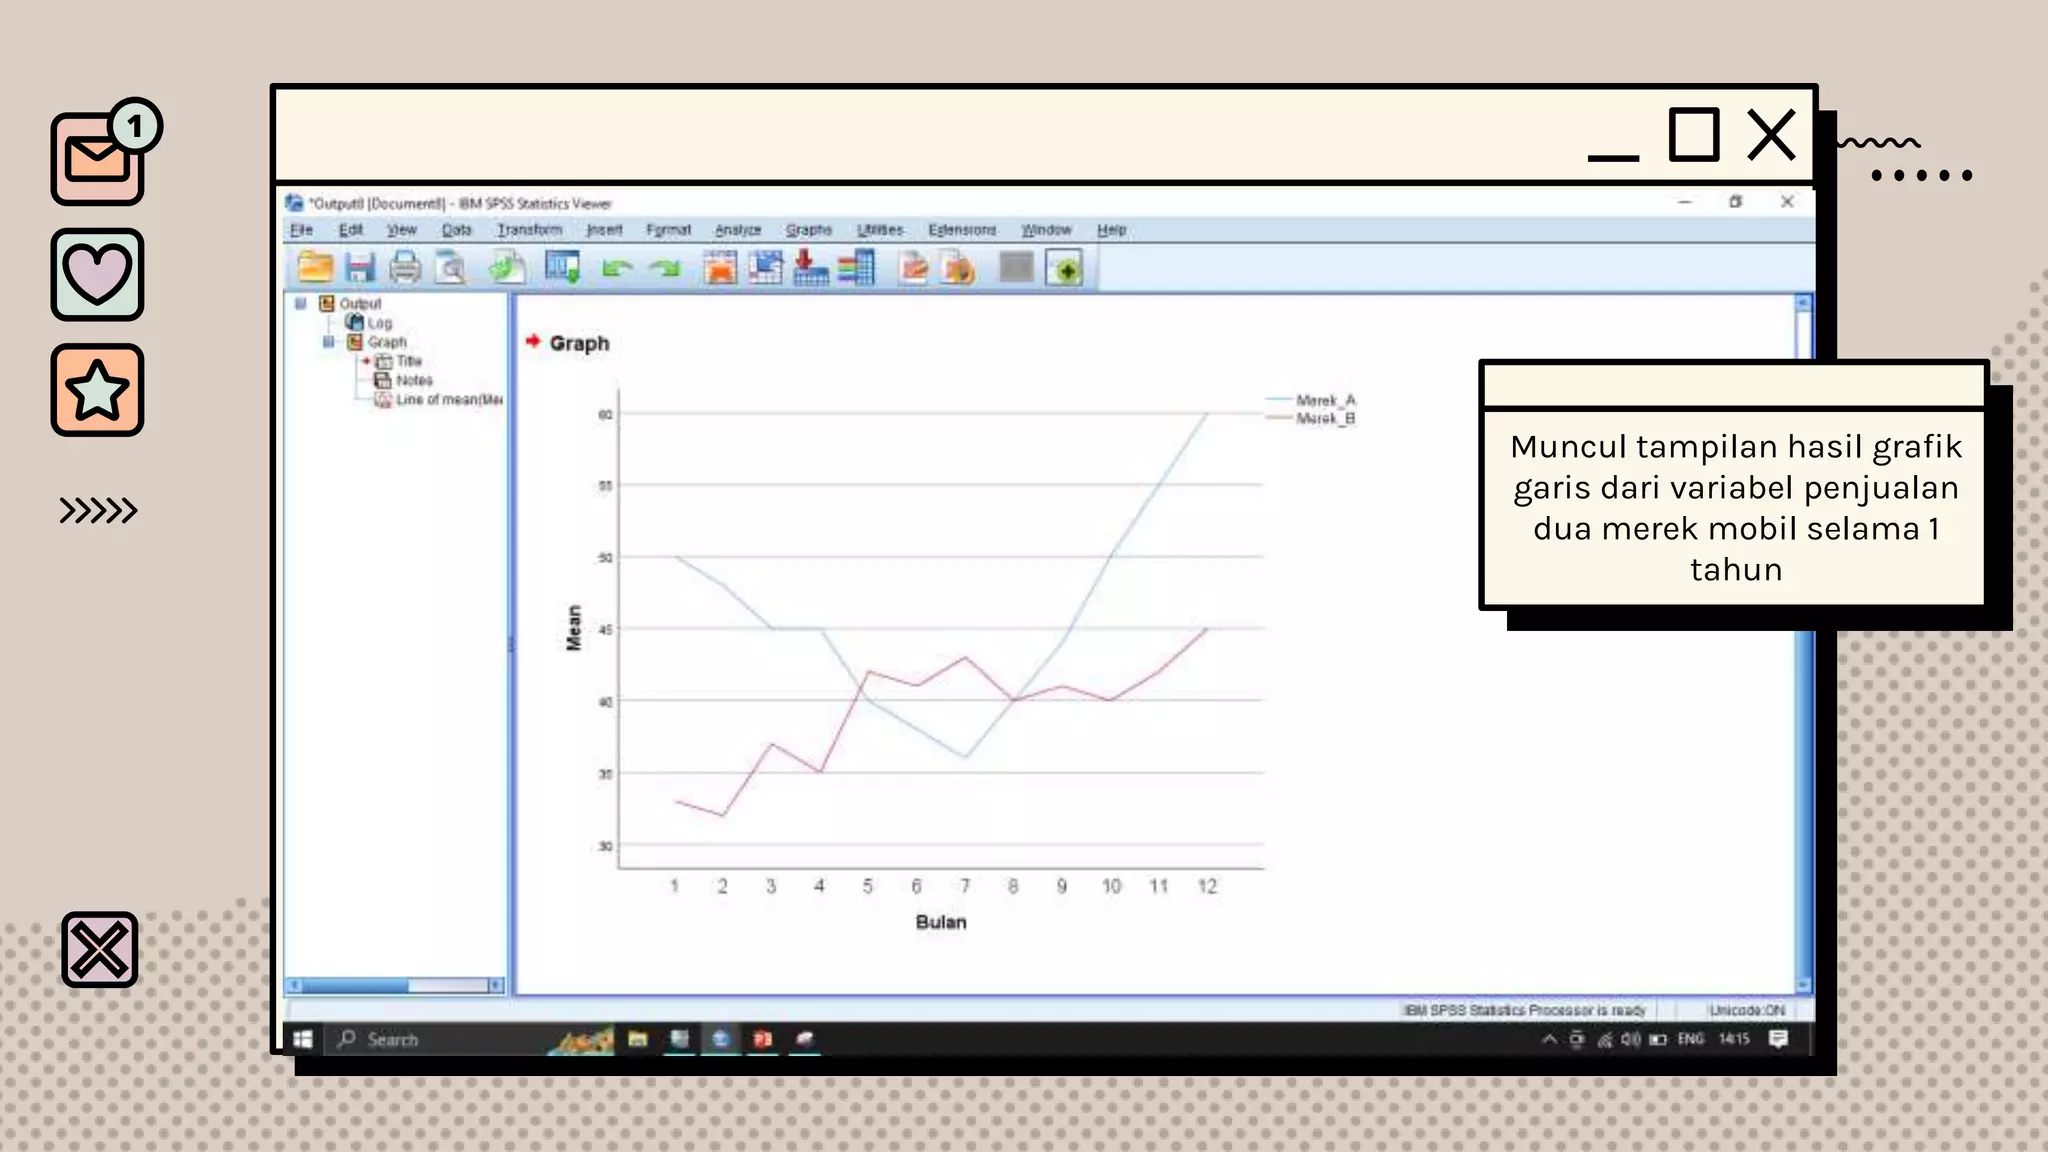Screen dimensions: 2048x1152
Task: Save the output with the floppy disk icon
Action: [x=359, y=268]
